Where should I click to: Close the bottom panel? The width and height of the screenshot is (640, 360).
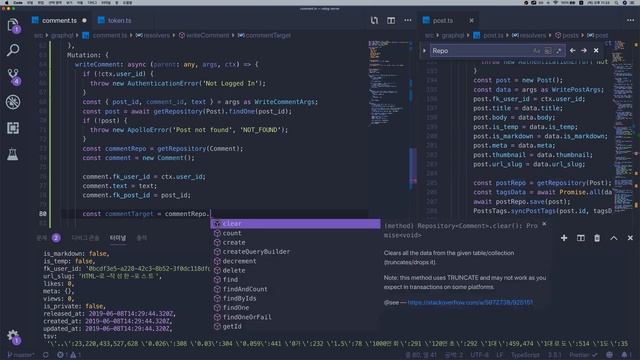pos(630,238)
